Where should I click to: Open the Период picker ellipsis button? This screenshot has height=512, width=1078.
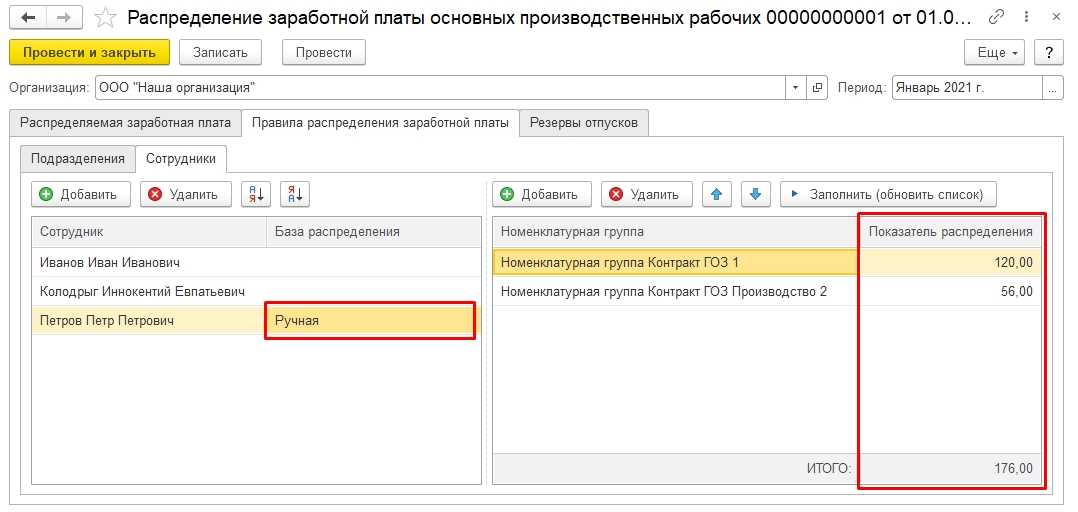[1053, 88]
